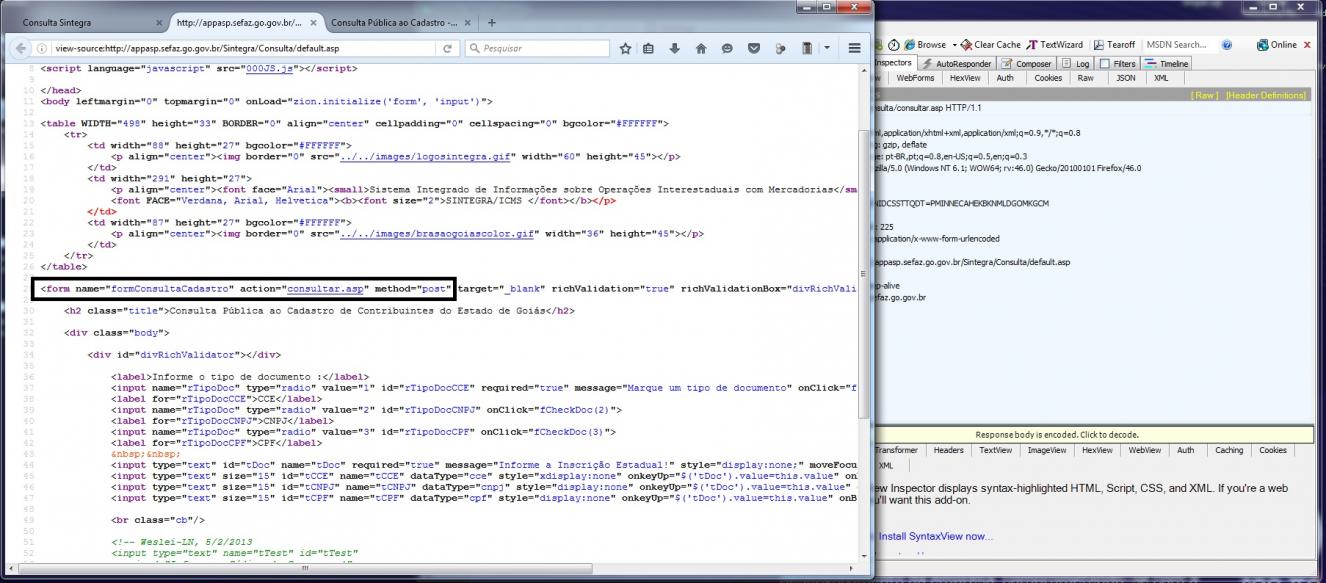Go to Firefox home page icon
The height and width of the screenshot is (583, 1326).
click(701, 48)
